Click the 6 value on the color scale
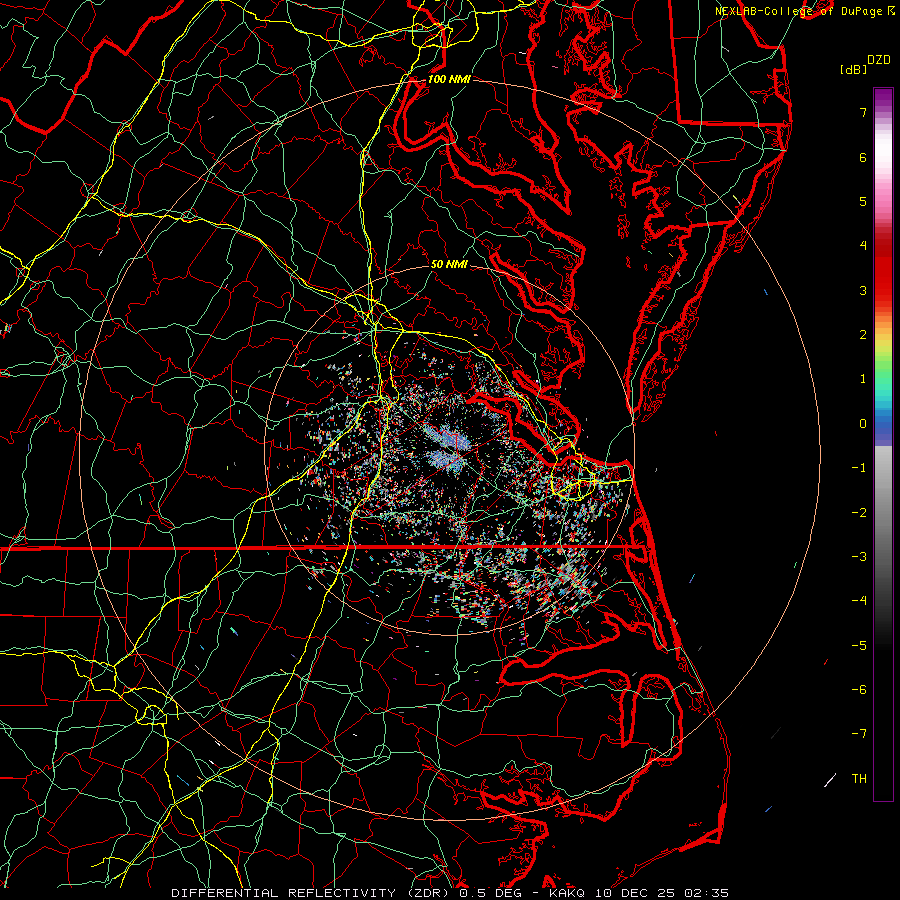900x900 pixels. [x=863, y=157]
